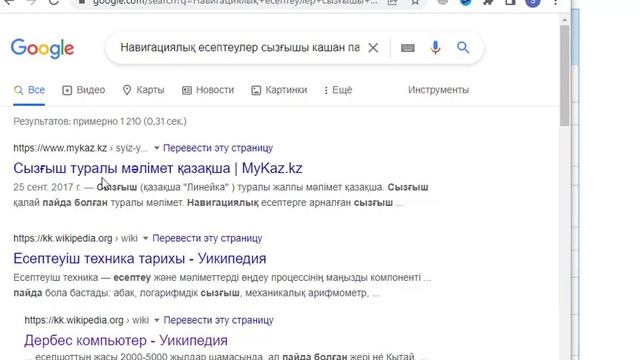Clear the search query with the X icon
The width and height of the screenshot is (640, 360).
[x=373, y=48]
